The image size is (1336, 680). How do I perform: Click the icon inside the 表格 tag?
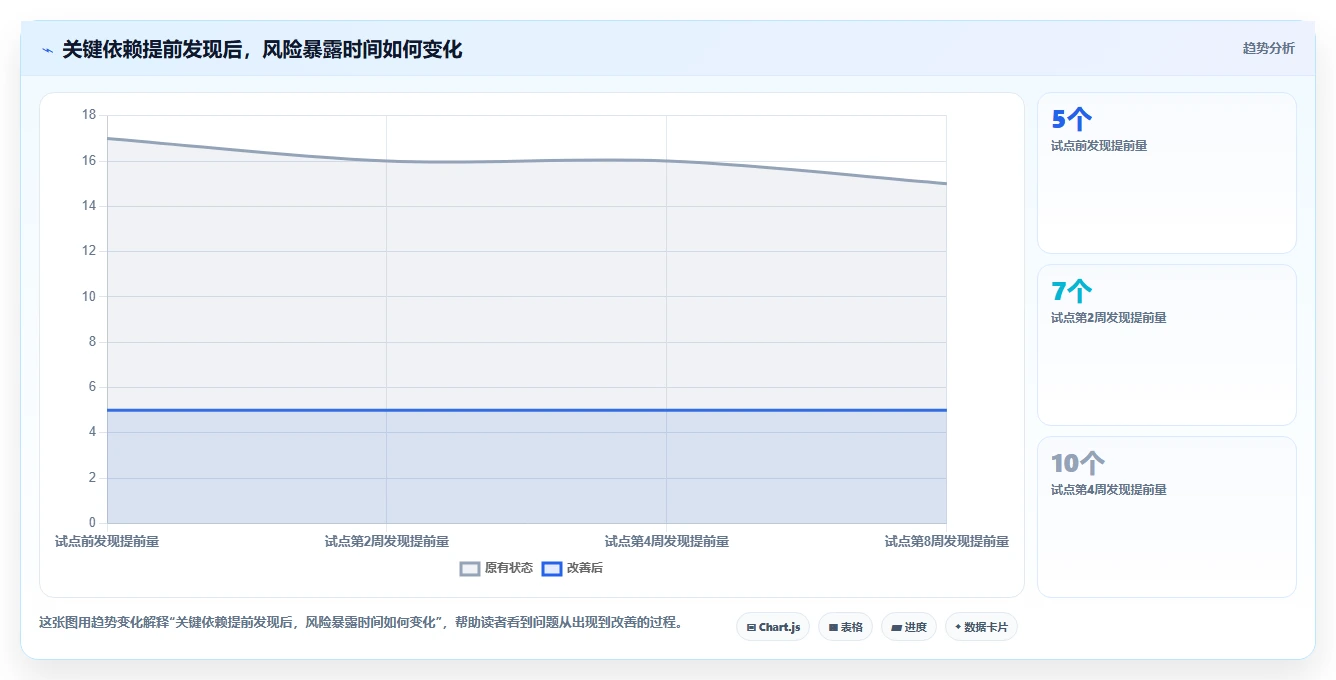point(833,628)
